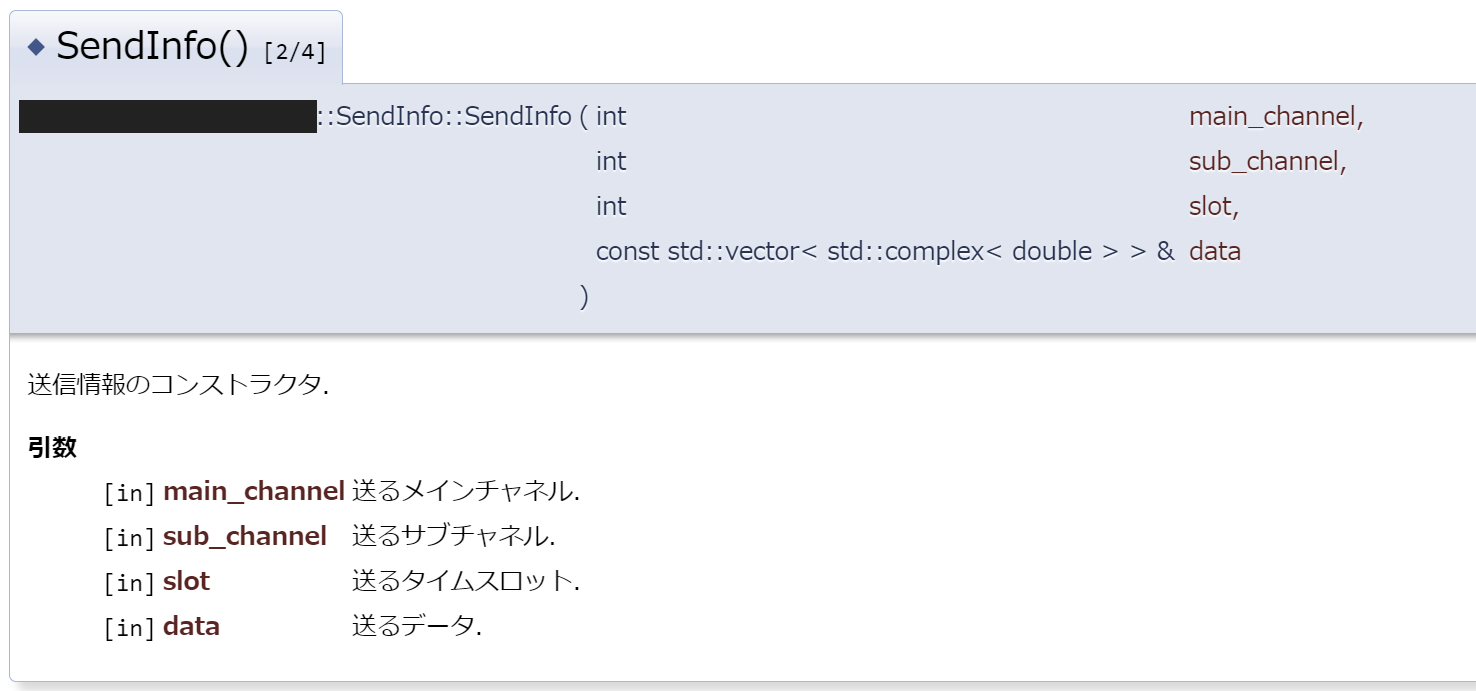The width and height of the screenshot is (1476, 691).
Task: Click bold main_channel in arguments list
Action: (254, 491)
